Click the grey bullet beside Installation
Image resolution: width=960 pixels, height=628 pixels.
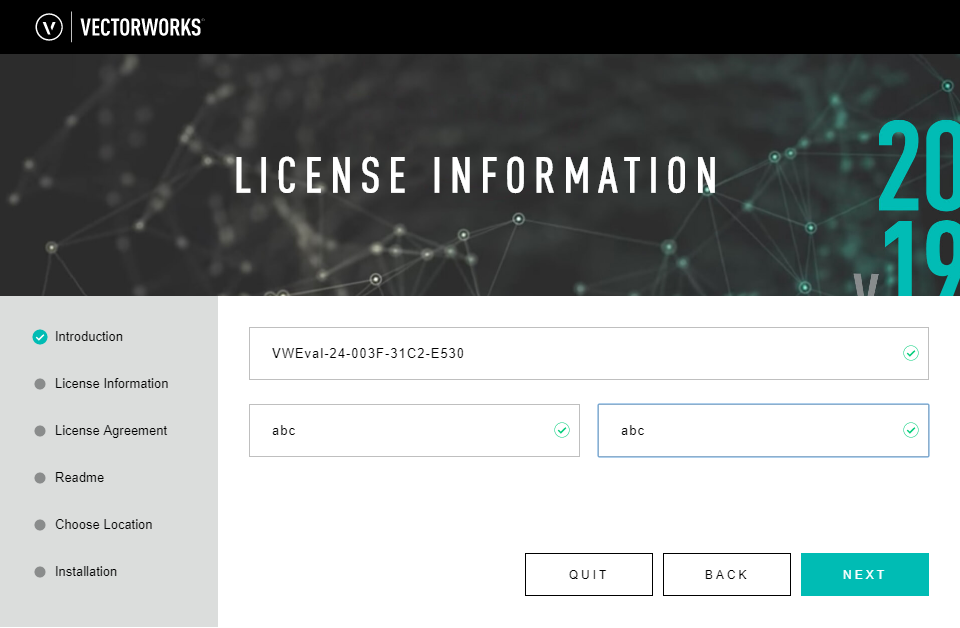[40, 572]
